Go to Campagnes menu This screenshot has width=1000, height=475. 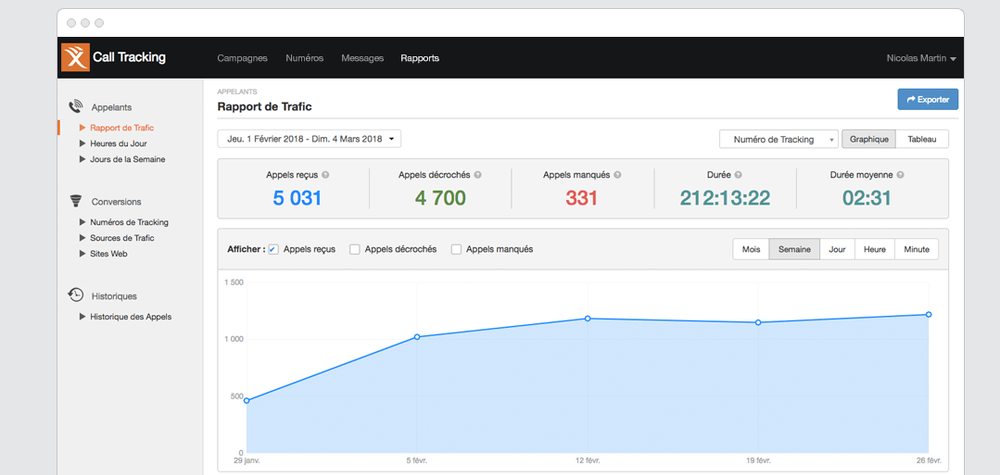(x=242, y=58)
